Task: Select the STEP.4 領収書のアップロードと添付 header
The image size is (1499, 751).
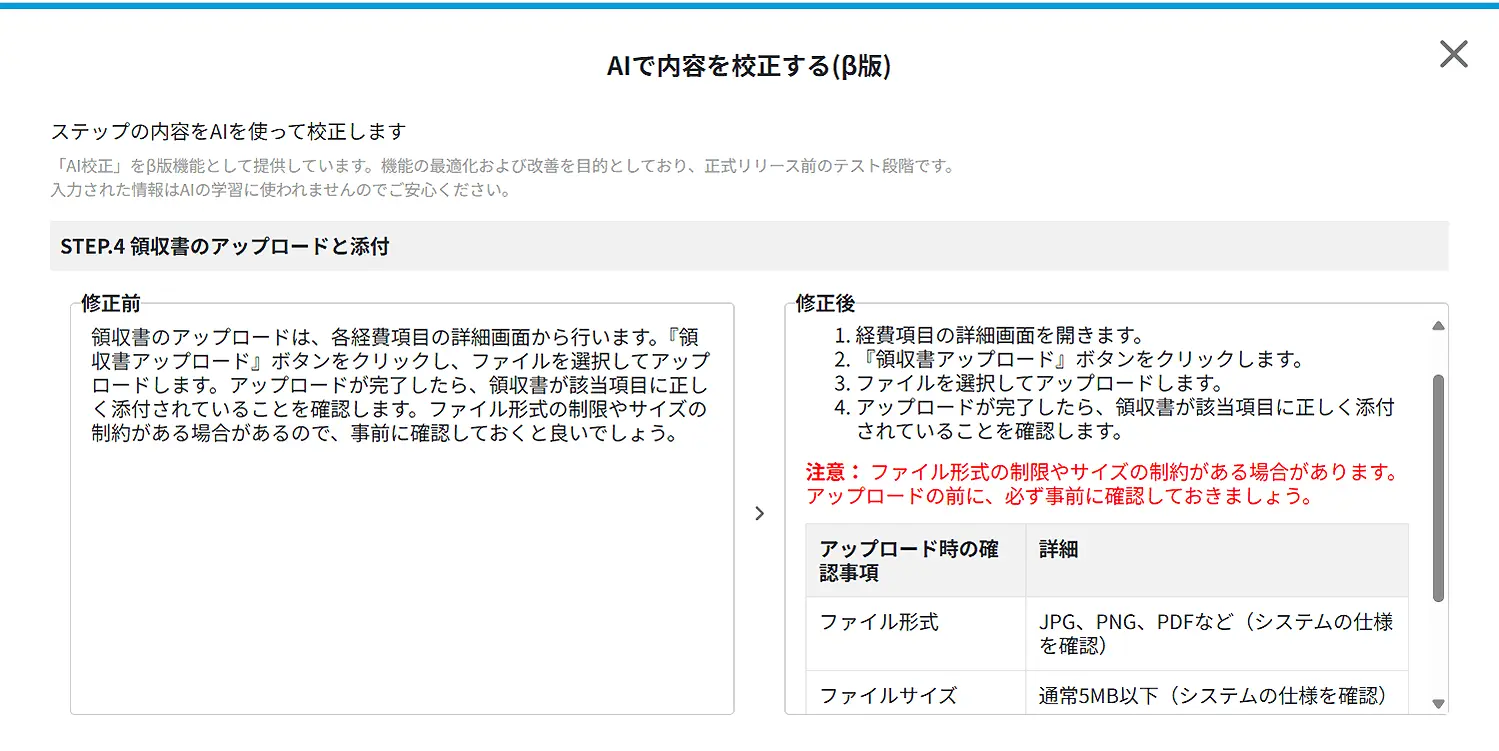Action: 225,243
